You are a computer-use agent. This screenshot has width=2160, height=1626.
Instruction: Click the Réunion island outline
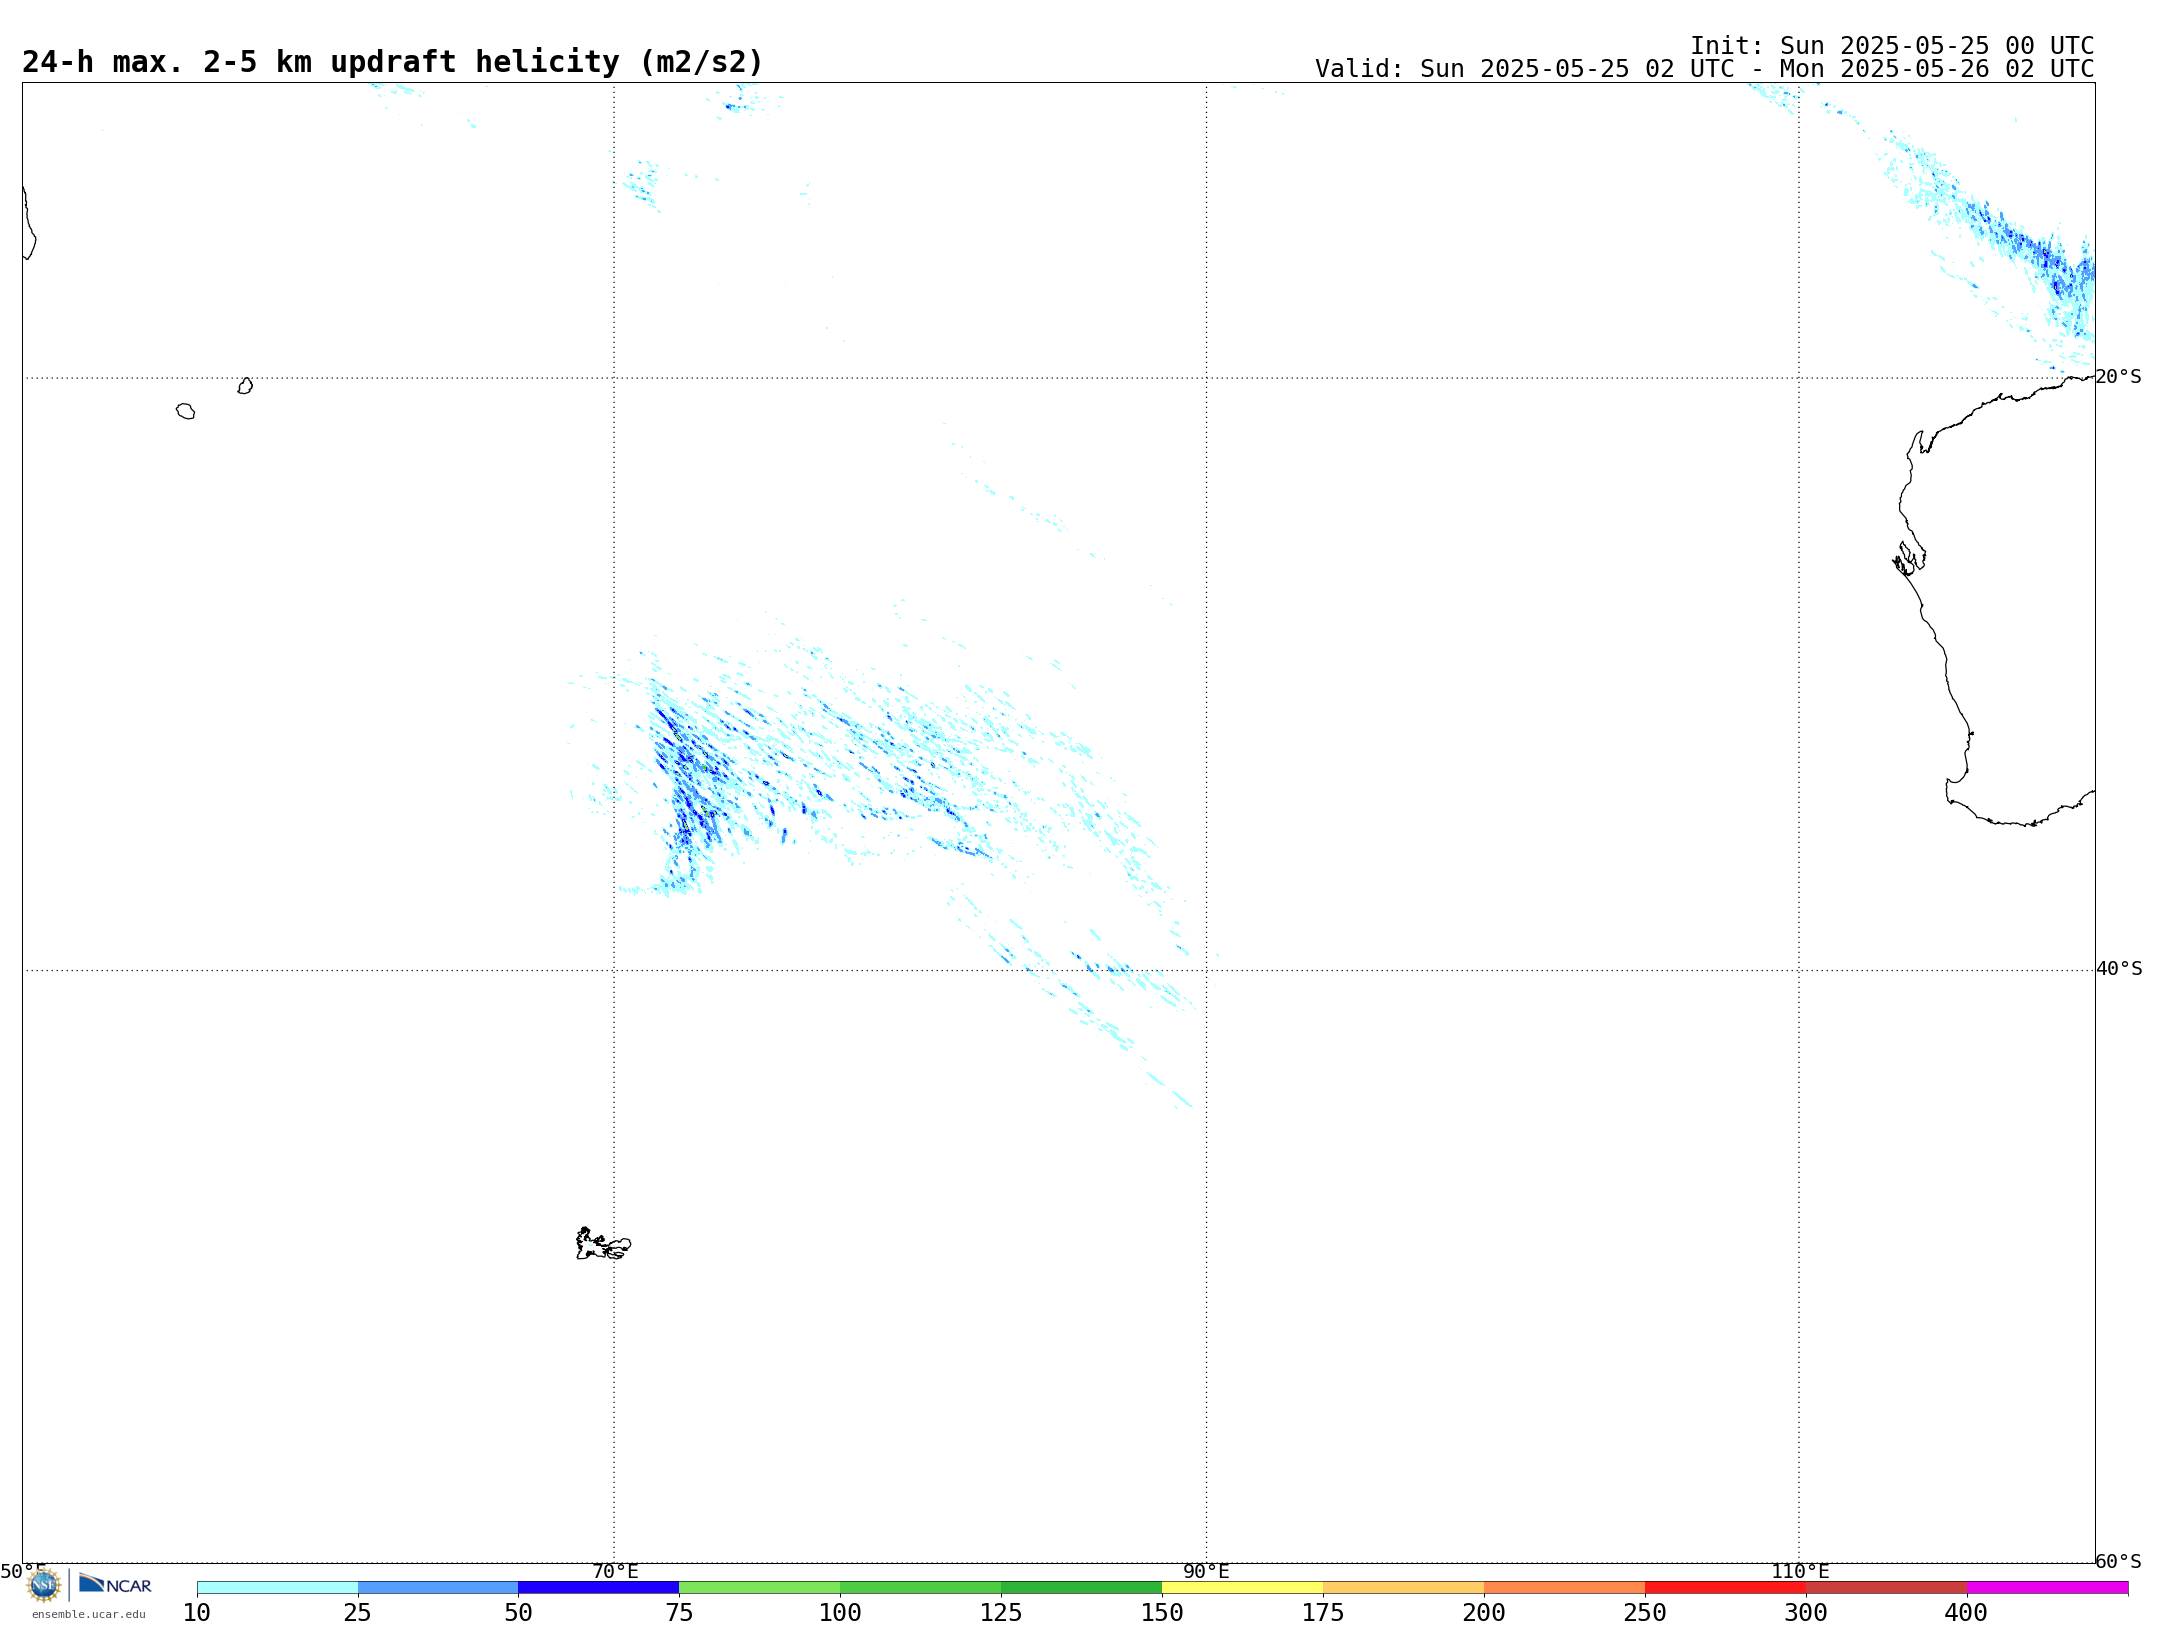[x=185, y=411]
